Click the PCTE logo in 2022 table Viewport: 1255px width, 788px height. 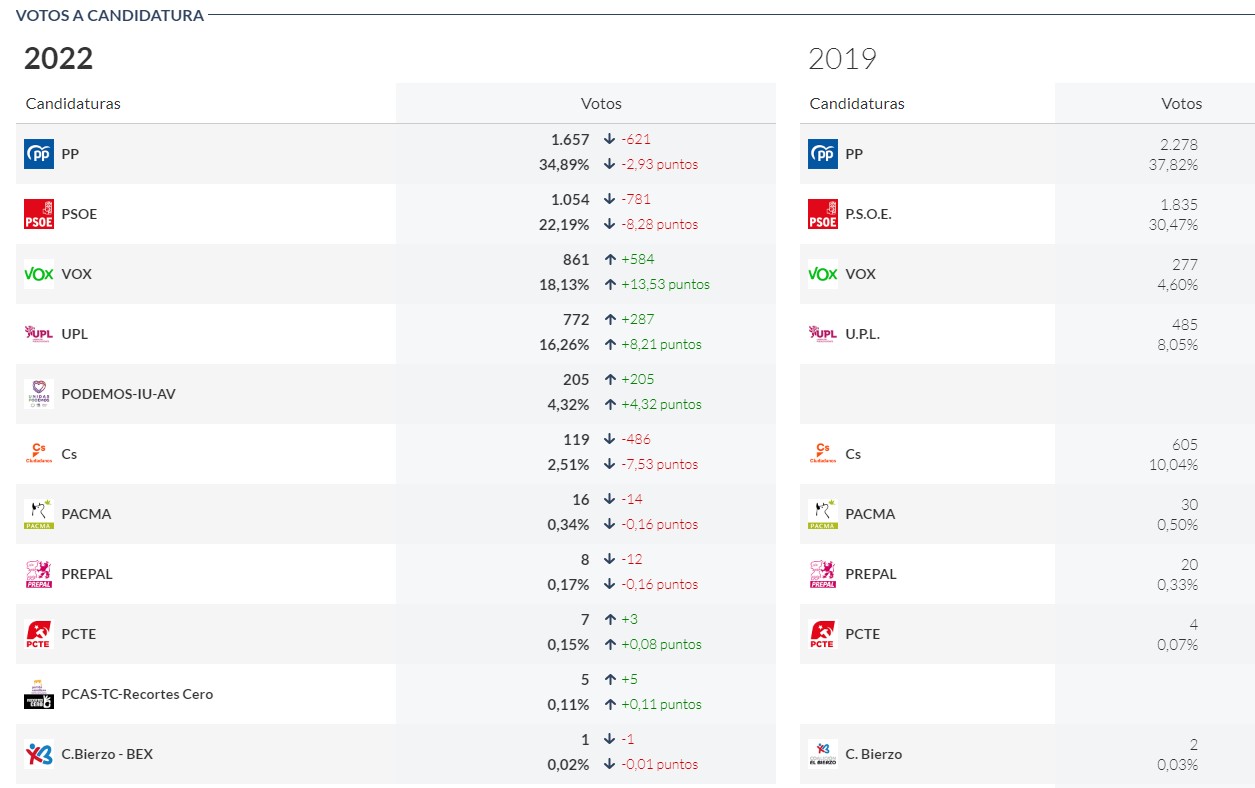(x=39, y=634)
